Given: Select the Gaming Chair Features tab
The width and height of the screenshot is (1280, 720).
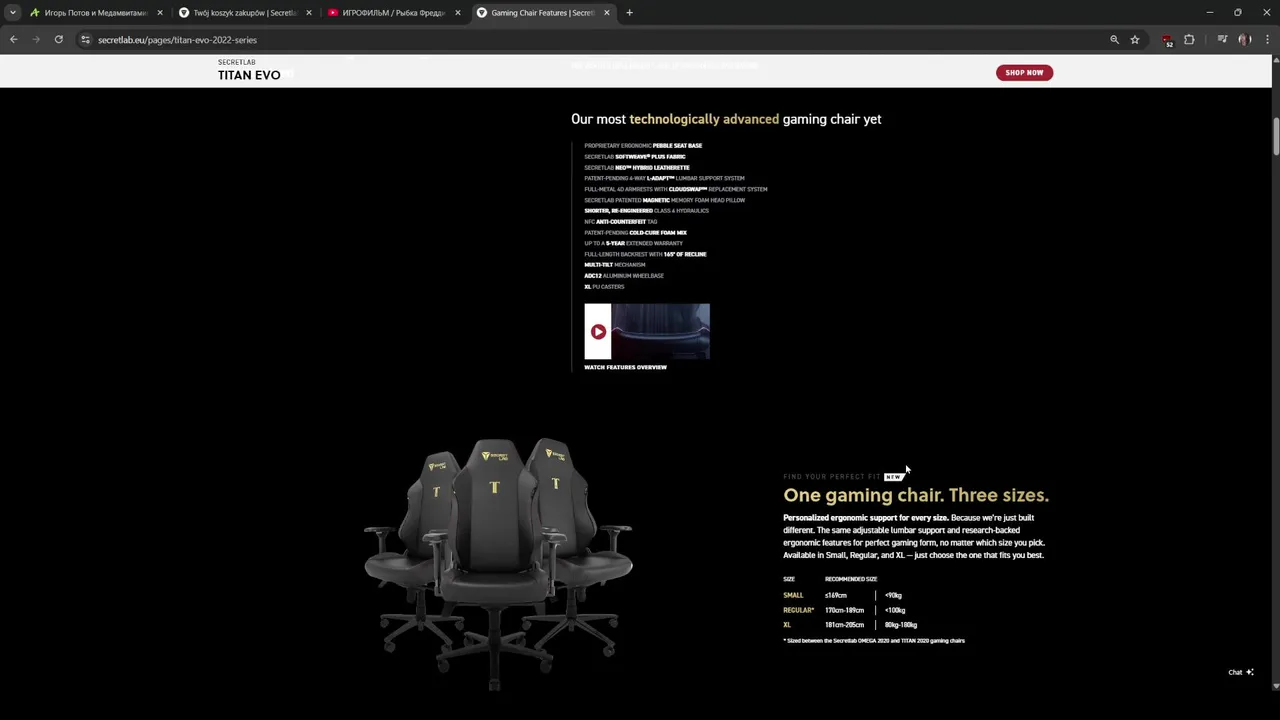Looking at the screenshot, I should pyautogui.click(x=543, y=13).
